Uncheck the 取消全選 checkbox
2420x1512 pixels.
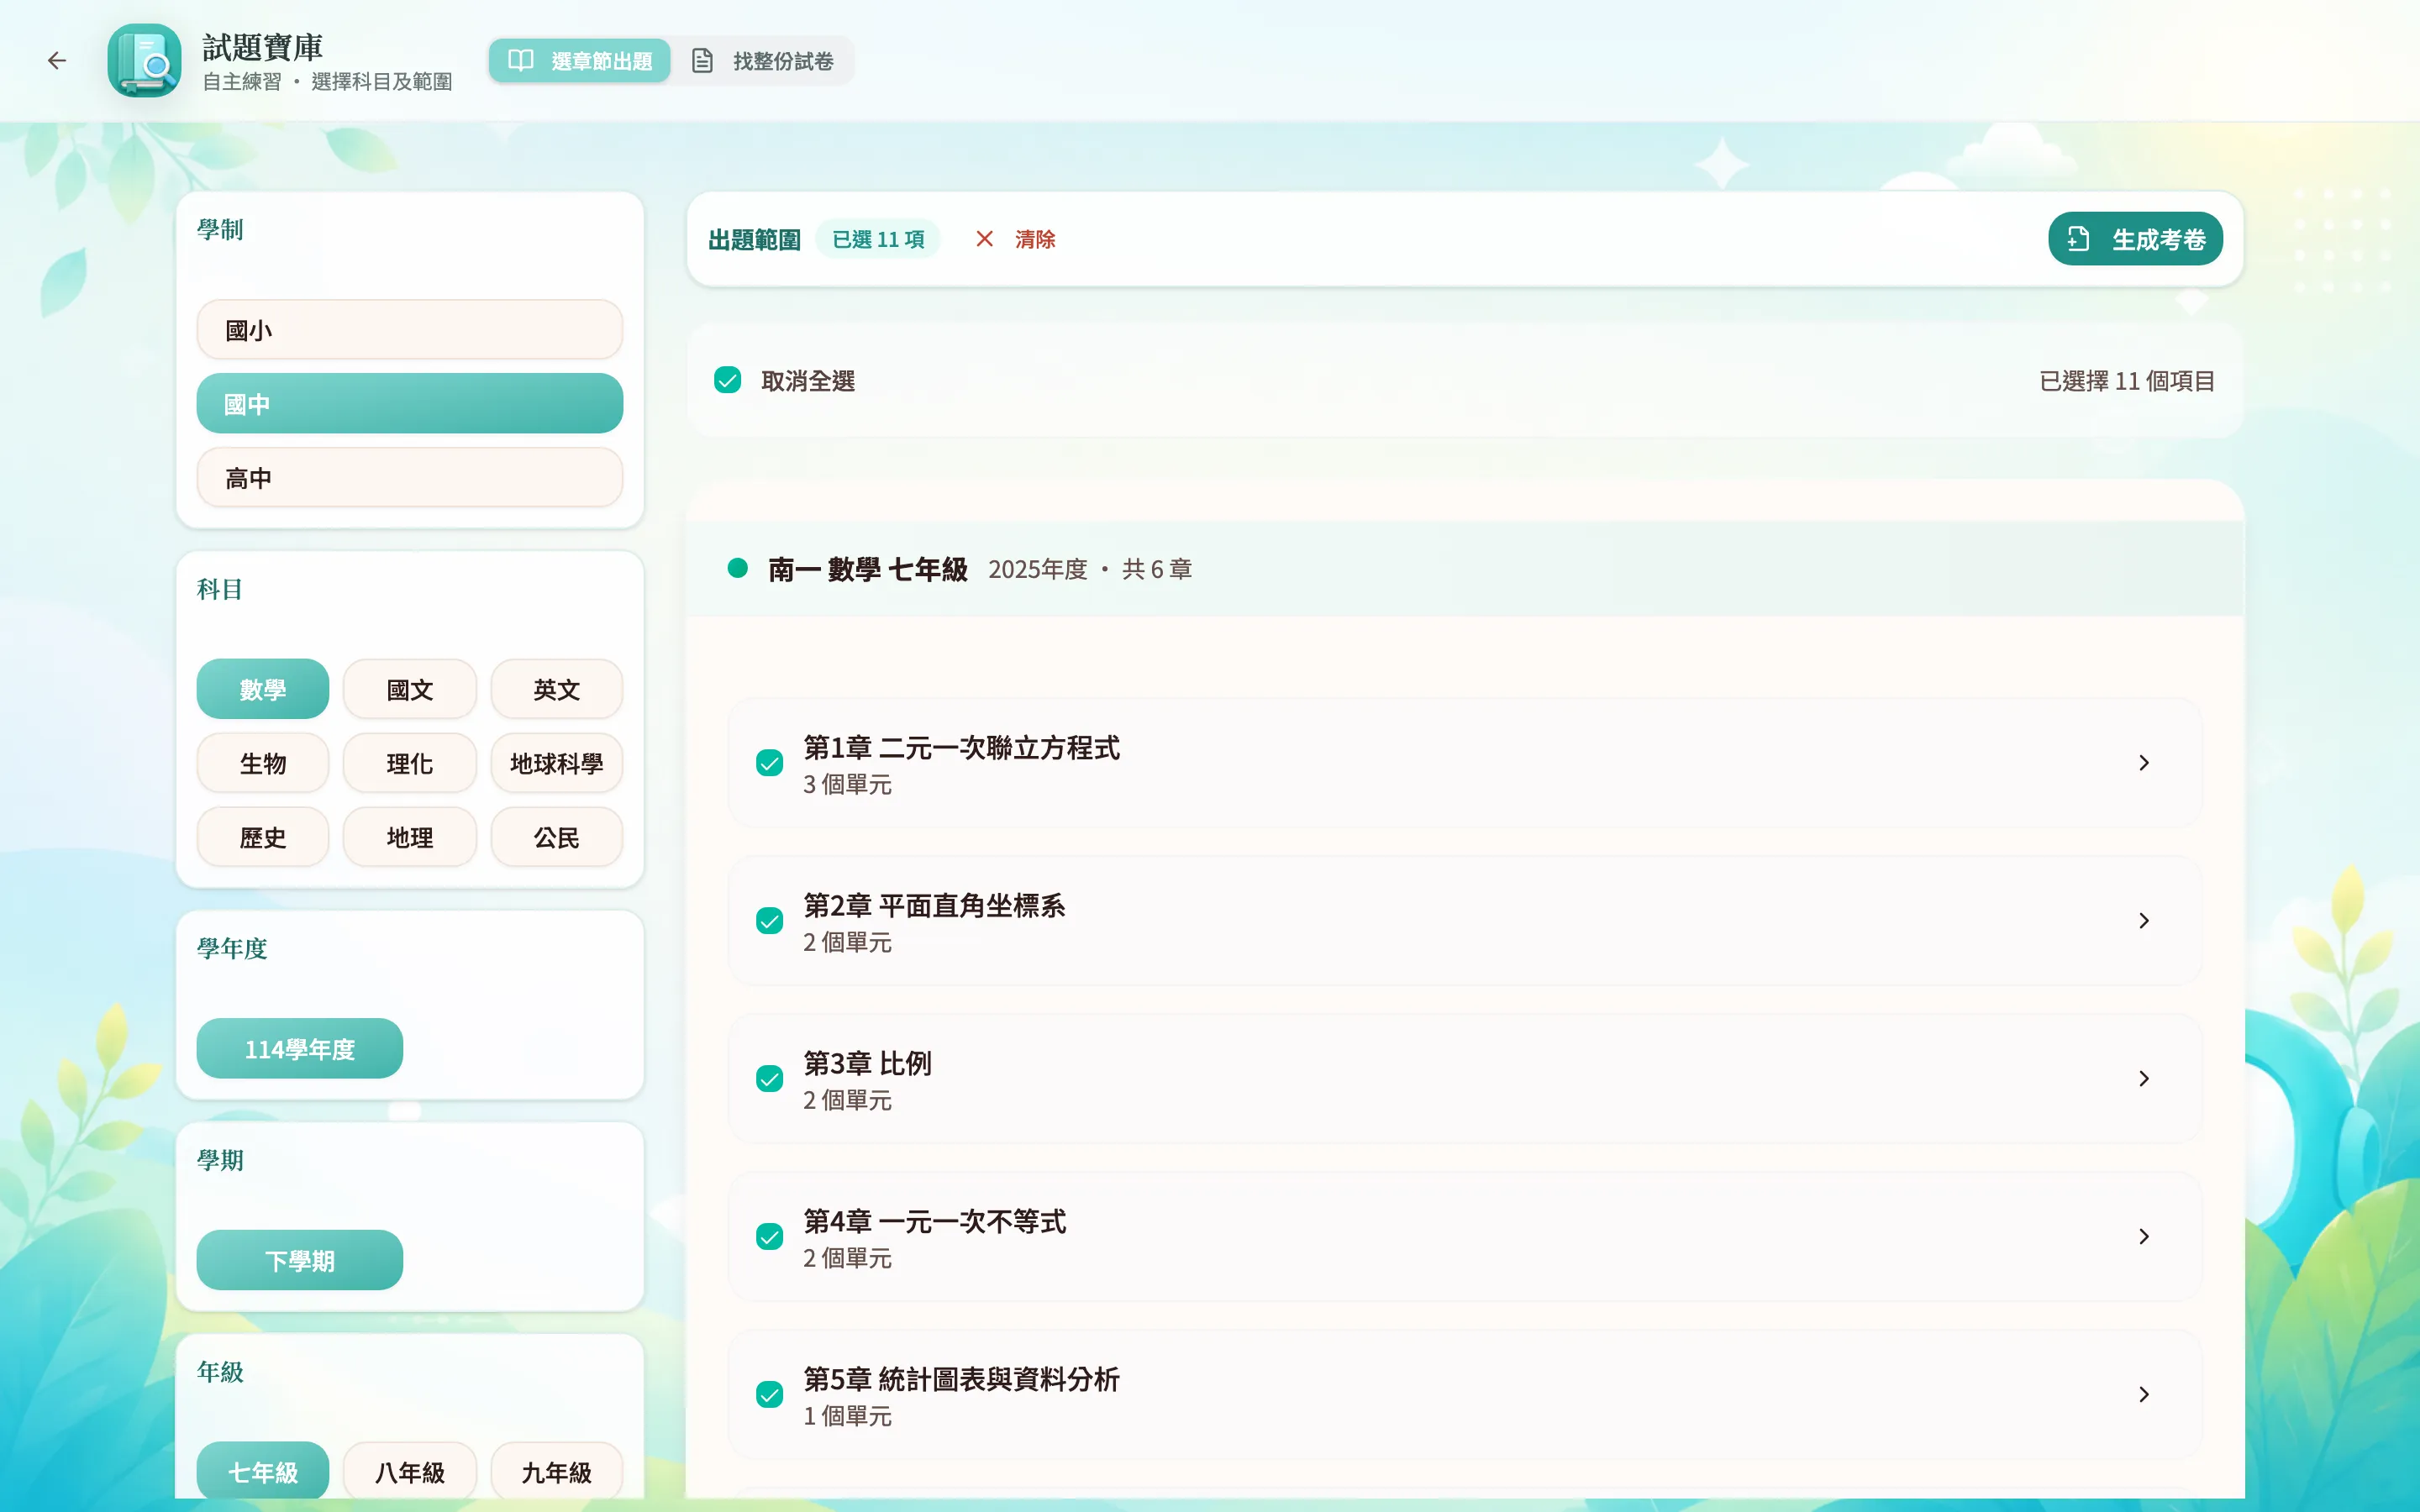coord(728,380)
